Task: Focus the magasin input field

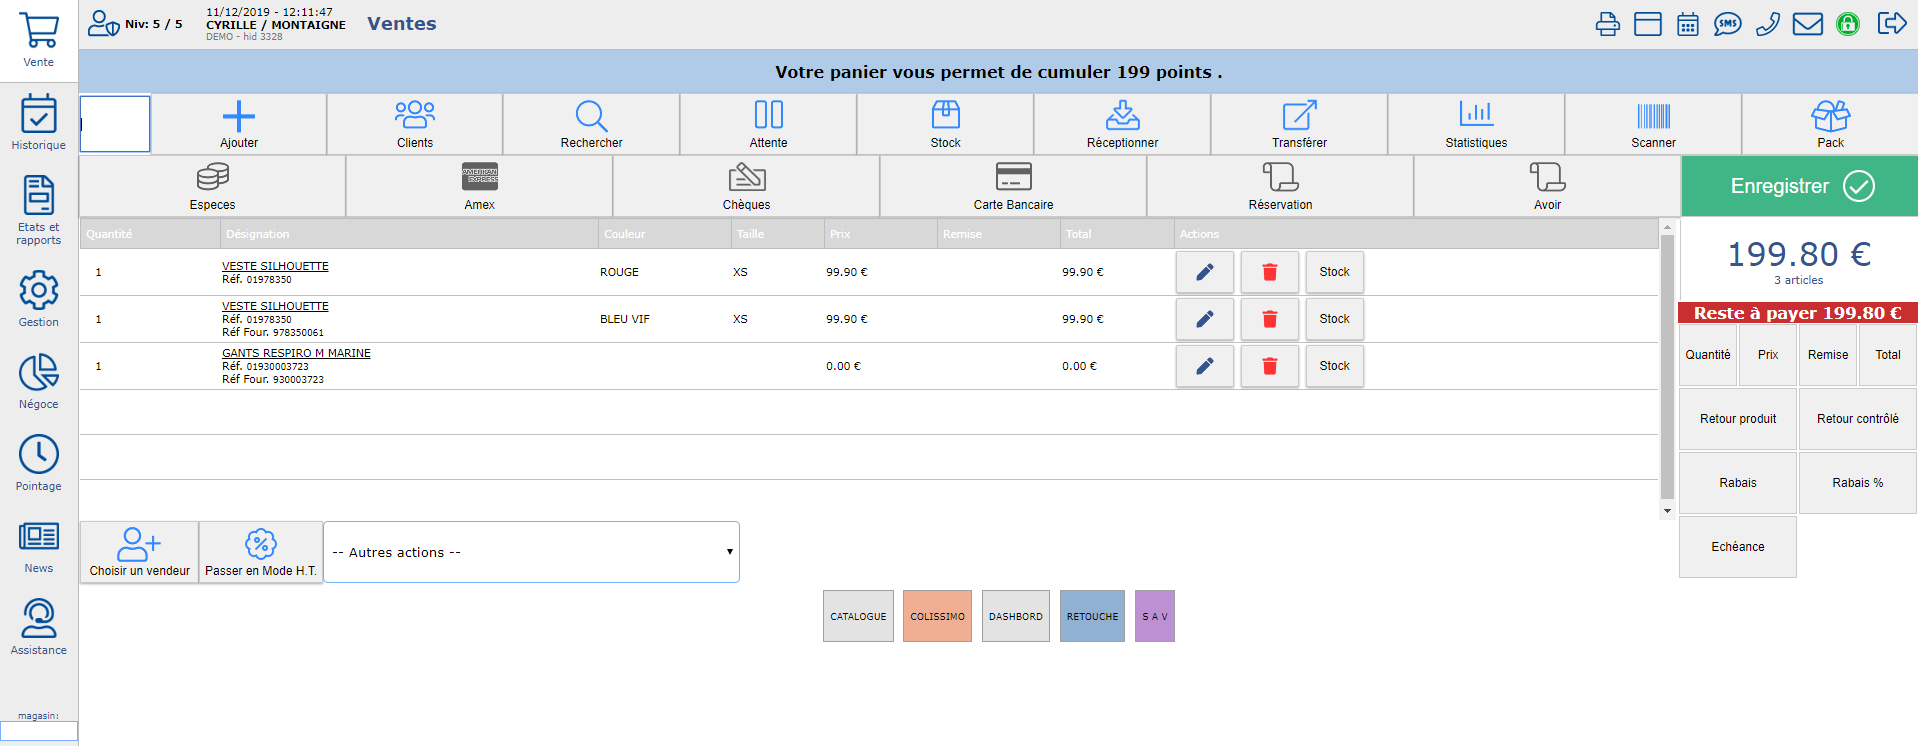Action: click(39, 732)
